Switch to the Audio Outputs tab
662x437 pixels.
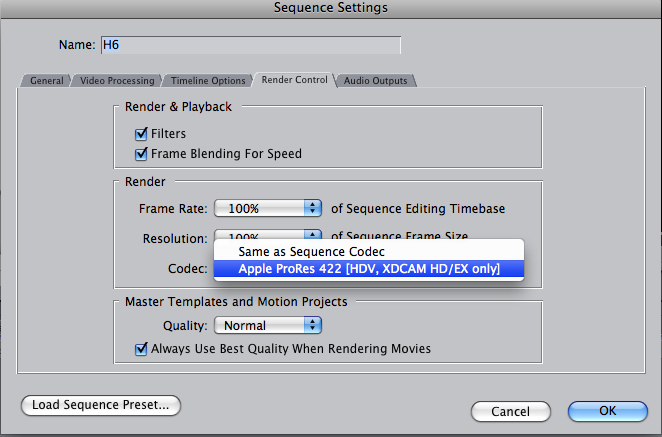pyautogui.click(x=376, y=80)
